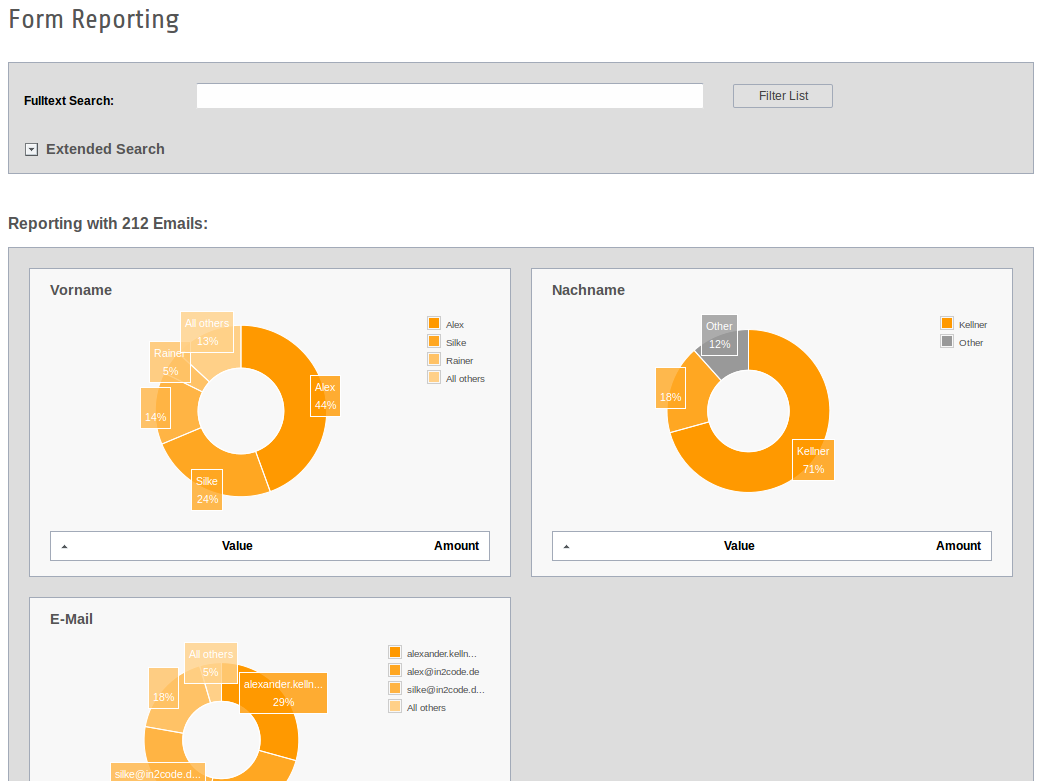Screen dimensions: 1045x781
Task: Sort Vorname table by Value header
Action: 237,546
